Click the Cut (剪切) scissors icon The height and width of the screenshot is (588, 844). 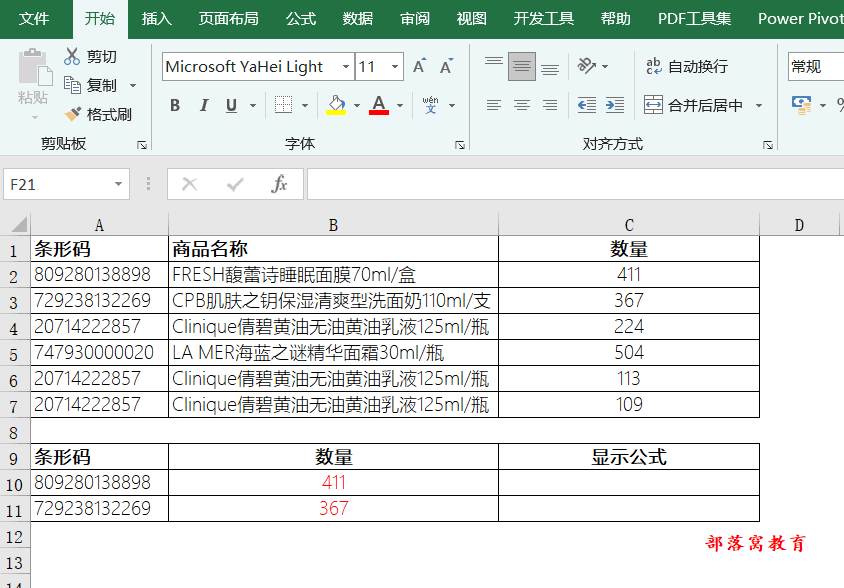tap(72, 56)
